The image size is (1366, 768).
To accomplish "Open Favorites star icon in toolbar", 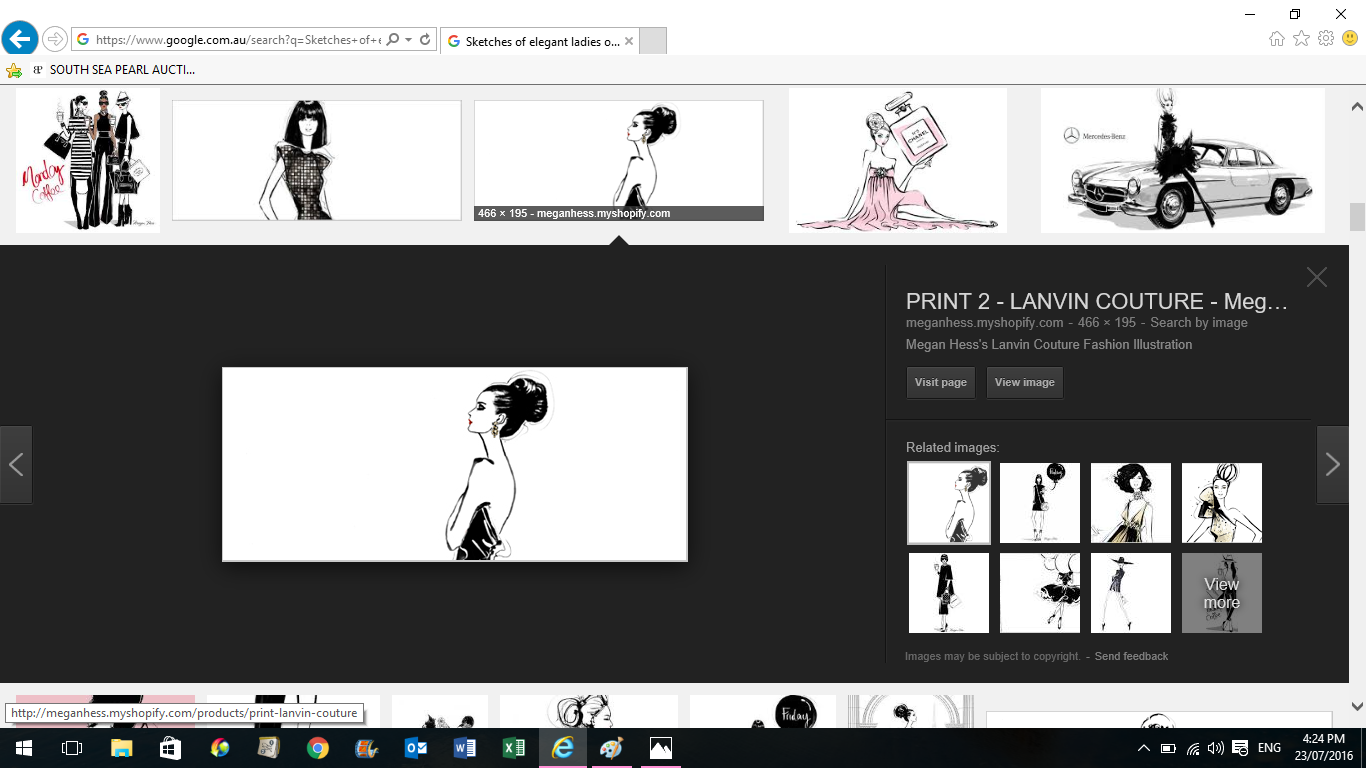I will 1301,39.
